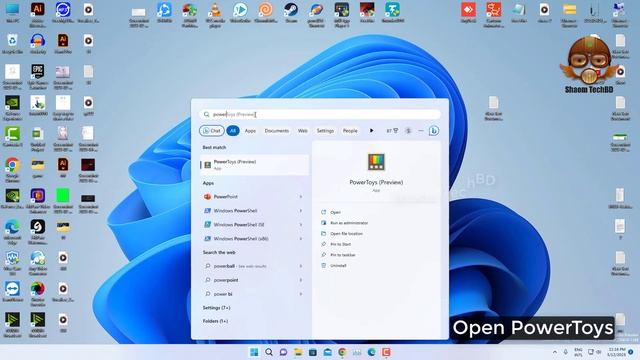This screenshot has width=640, height=360.
Task: Switch to the Apps search filter
Action: (250, 131)
